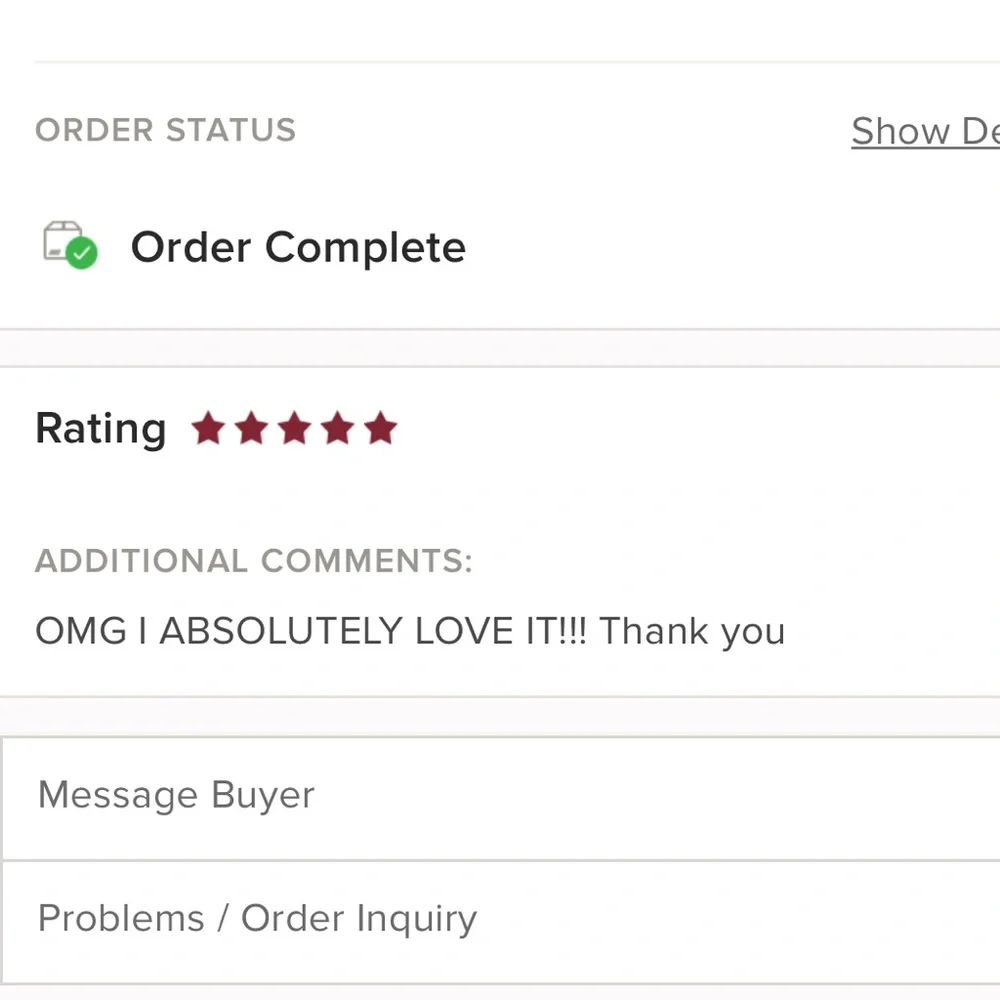
Task: Click the word "Inquiry" in bottom row
Action: click(416, 920)
